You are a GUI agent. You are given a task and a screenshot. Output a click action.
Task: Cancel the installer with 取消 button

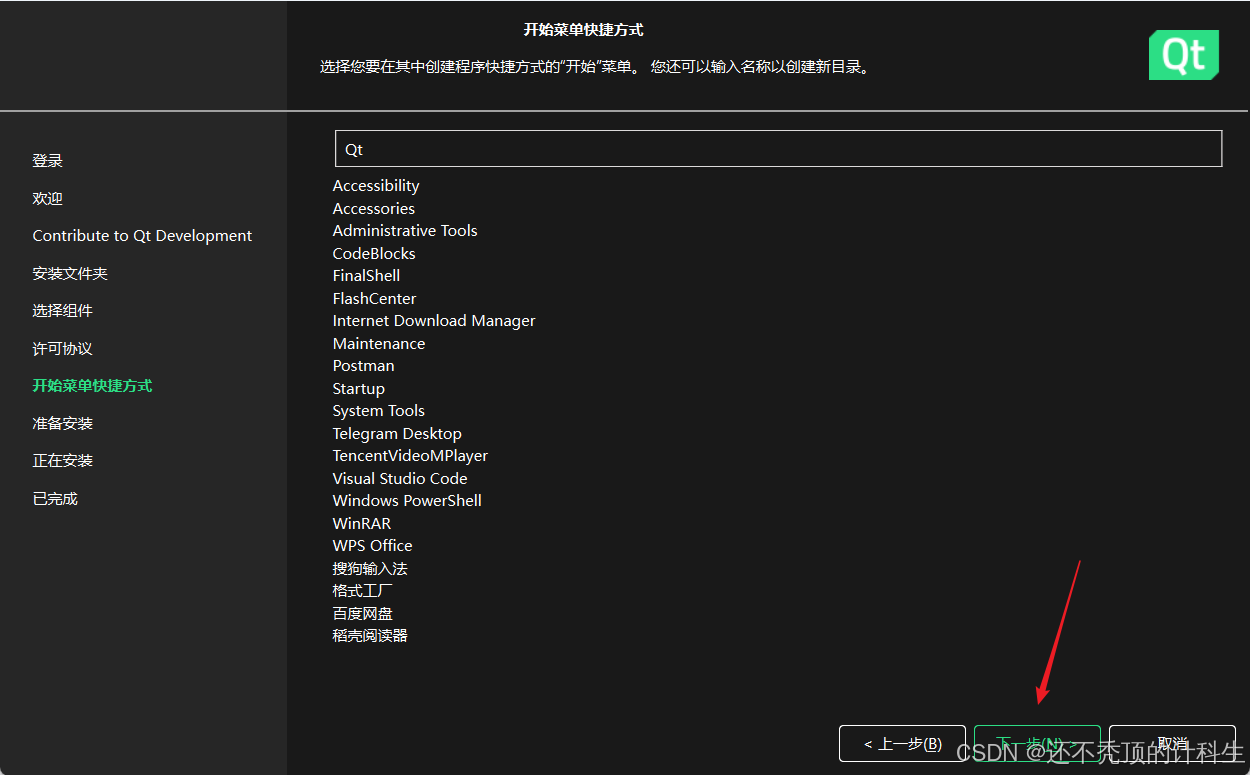(x=1172, y=744)
